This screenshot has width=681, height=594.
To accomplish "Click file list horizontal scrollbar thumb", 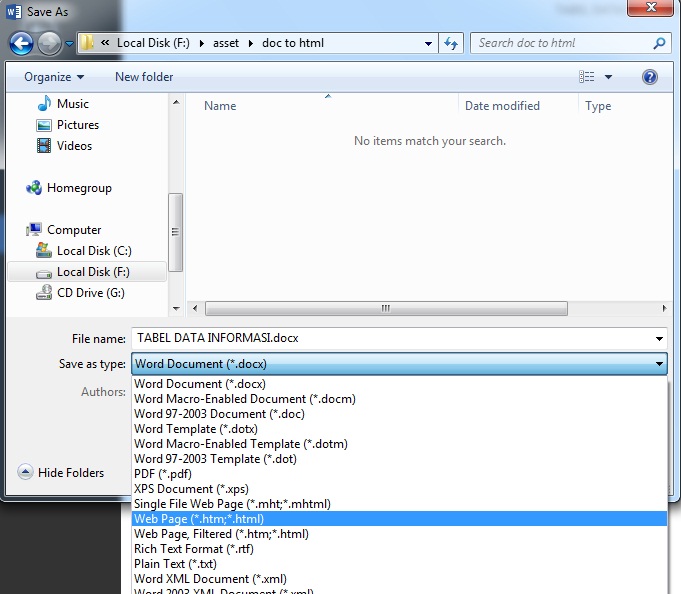I will [386, 309].
